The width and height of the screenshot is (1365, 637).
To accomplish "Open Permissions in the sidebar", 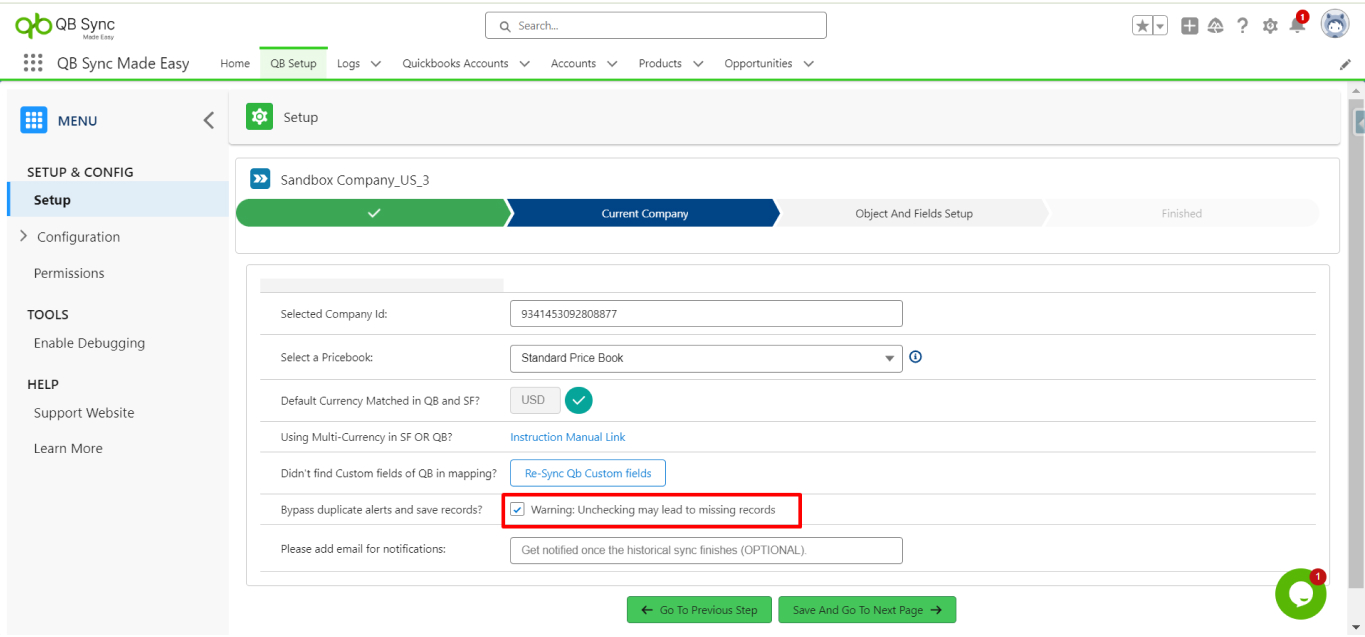I will point(69,273).
